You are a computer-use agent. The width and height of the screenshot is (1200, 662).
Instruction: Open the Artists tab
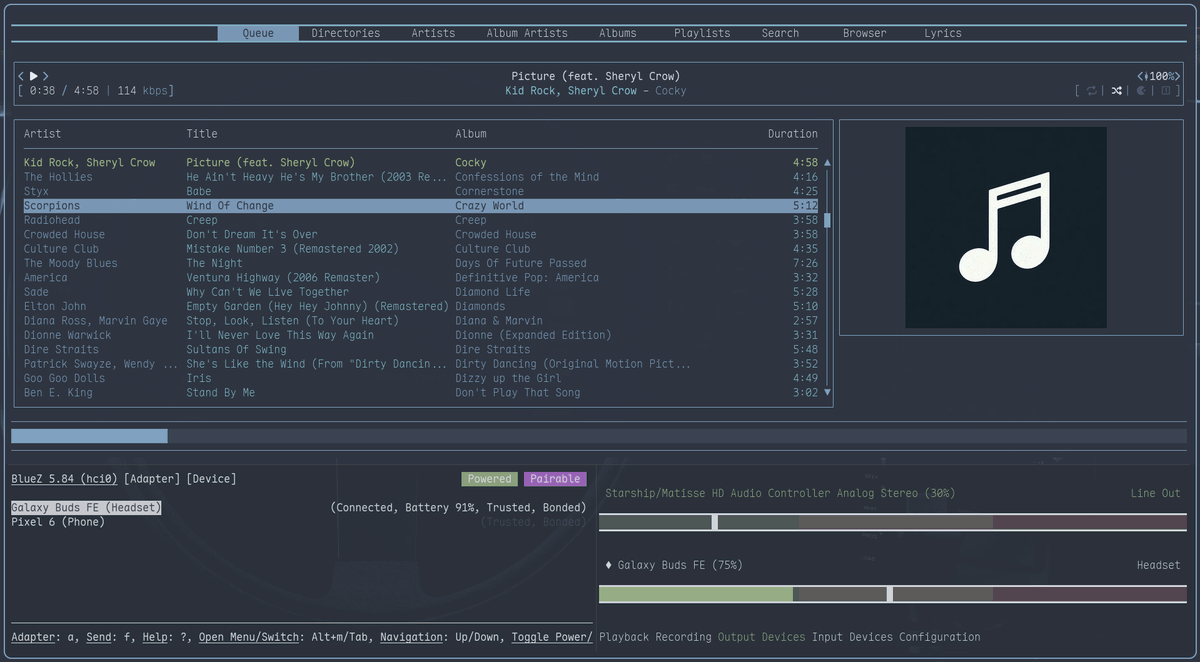point(433,33)
